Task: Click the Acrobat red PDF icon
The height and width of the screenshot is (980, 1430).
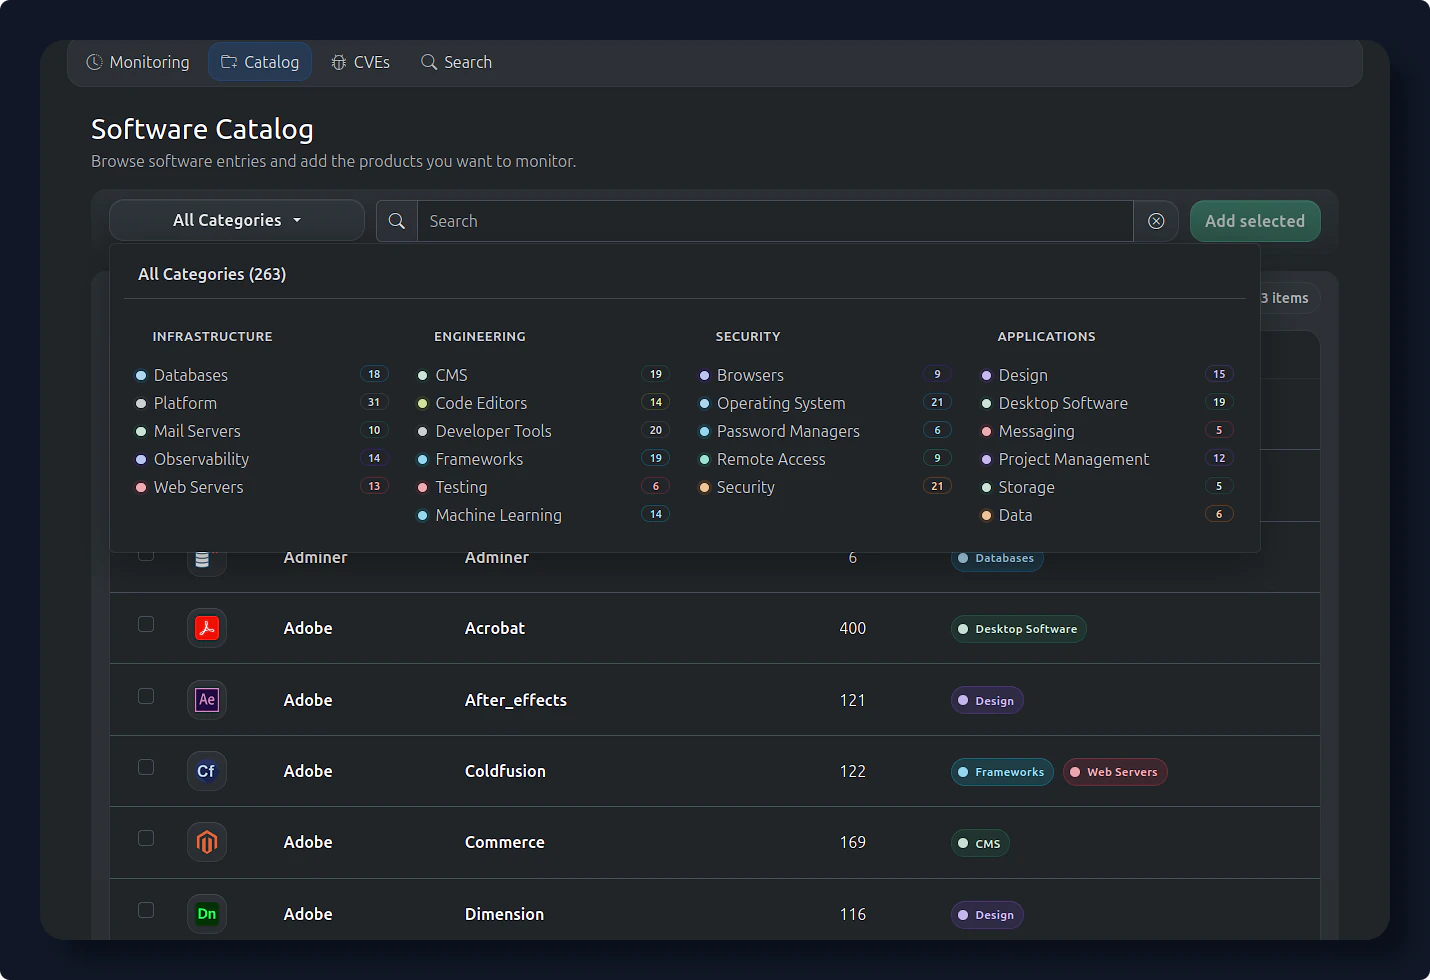Action: coord(207,628)
